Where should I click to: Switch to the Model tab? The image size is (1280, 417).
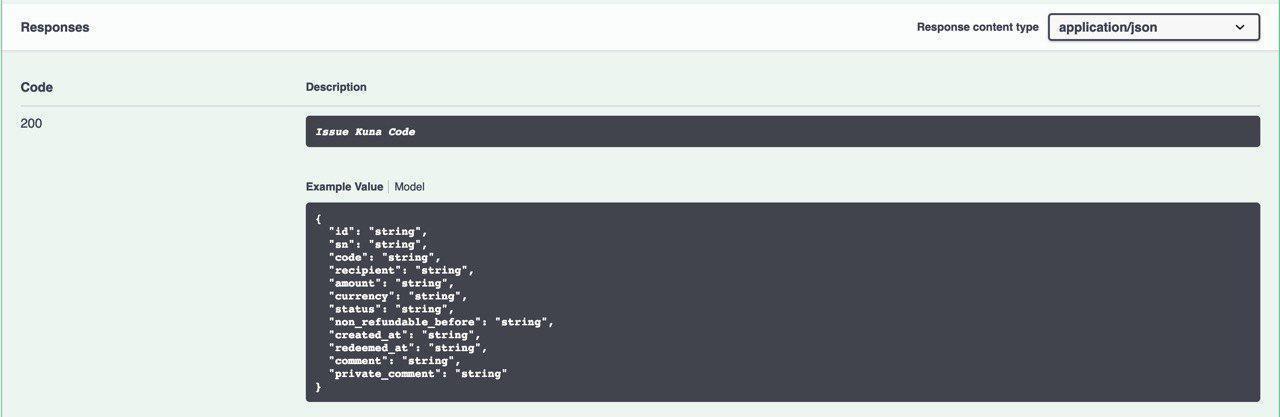(409, 187)
